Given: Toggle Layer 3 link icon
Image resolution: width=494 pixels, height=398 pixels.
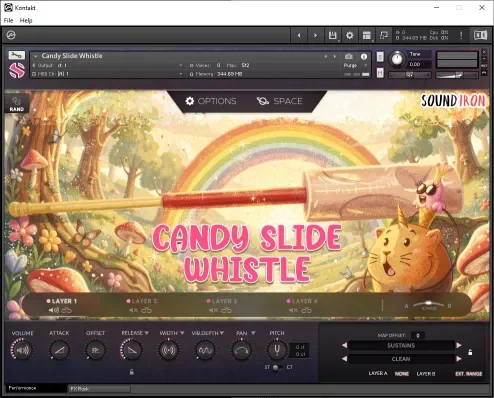Looking at the screenshot, I should click(x=226, y=310).
